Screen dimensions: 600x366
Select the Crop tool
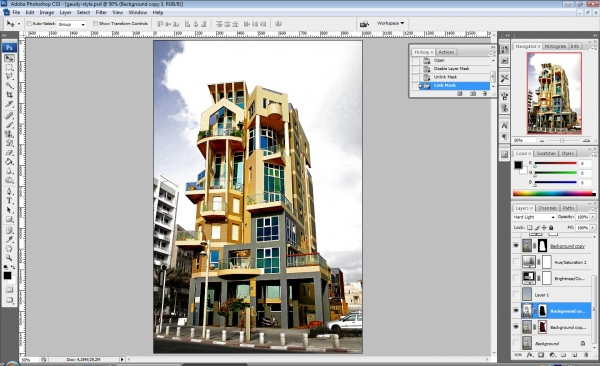click(x=9, y=95)
